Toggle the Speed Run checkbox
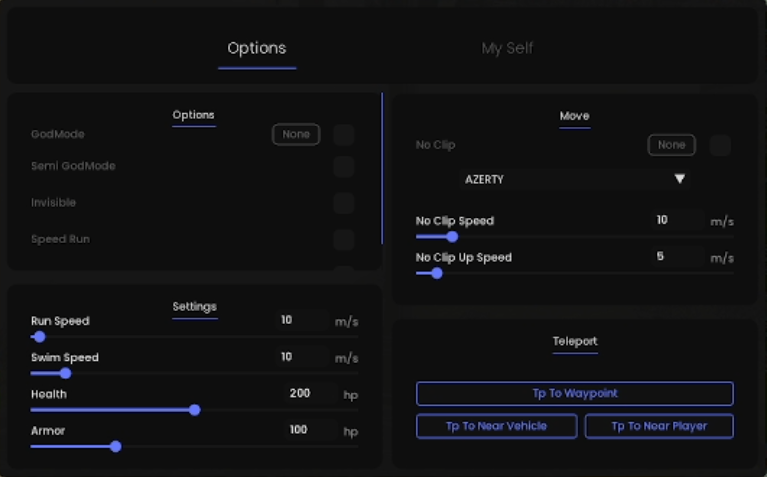767x477 pixels. click(x=344, y=240)
